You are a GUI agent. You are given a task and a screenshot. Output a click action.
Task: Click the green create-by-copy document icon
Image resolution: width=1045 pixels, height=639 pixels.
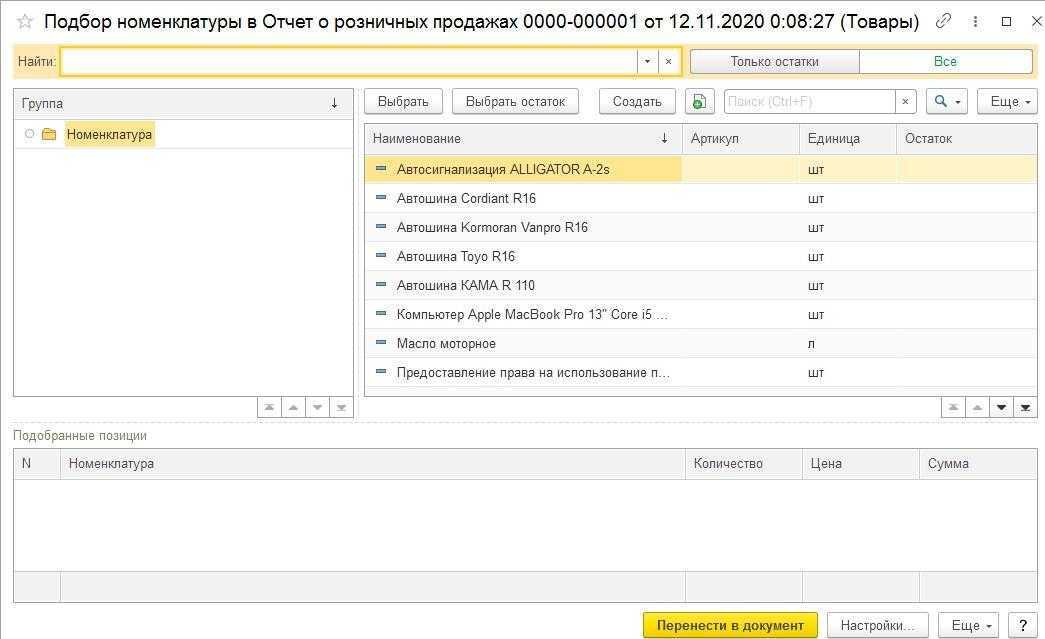click(699, 101)
